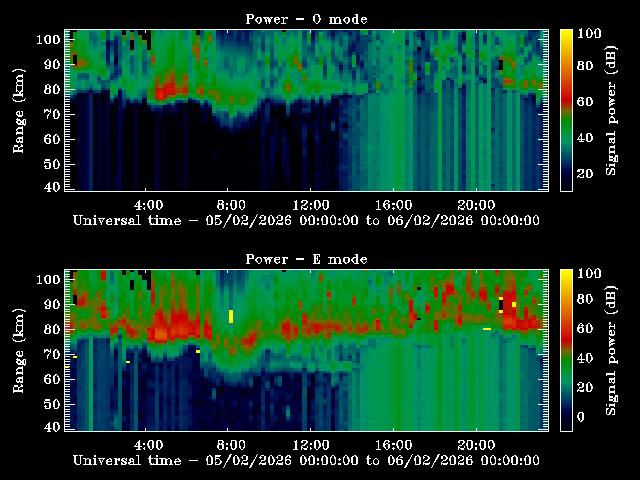Image resolution: width=640 pixels, height=480 pixels.
Task: Select the 16:00 tick on E mode time axis
Action: (x=394, y=430)
